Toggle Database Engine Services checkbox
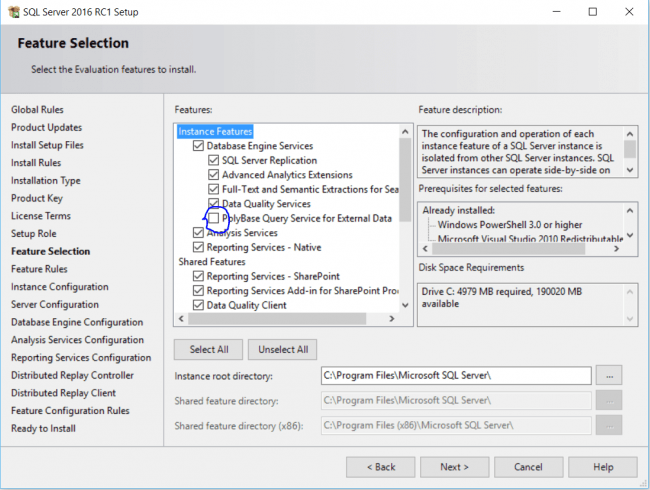The width and height of the screenshot is (650, 490). point(198,146)
